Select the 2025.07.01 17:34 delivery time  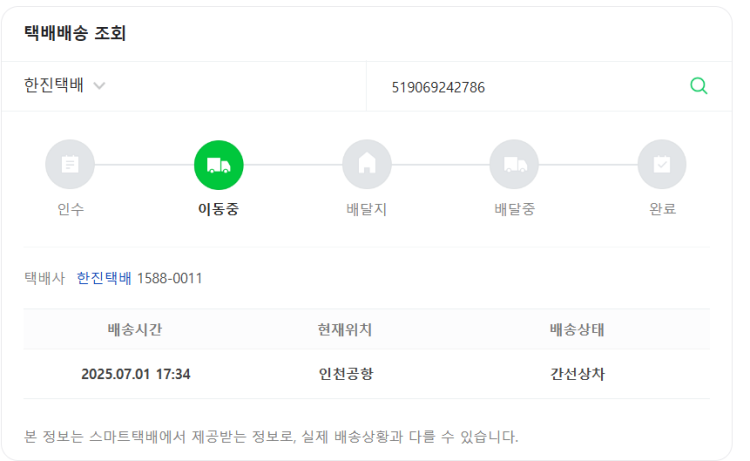coord(136,374)
